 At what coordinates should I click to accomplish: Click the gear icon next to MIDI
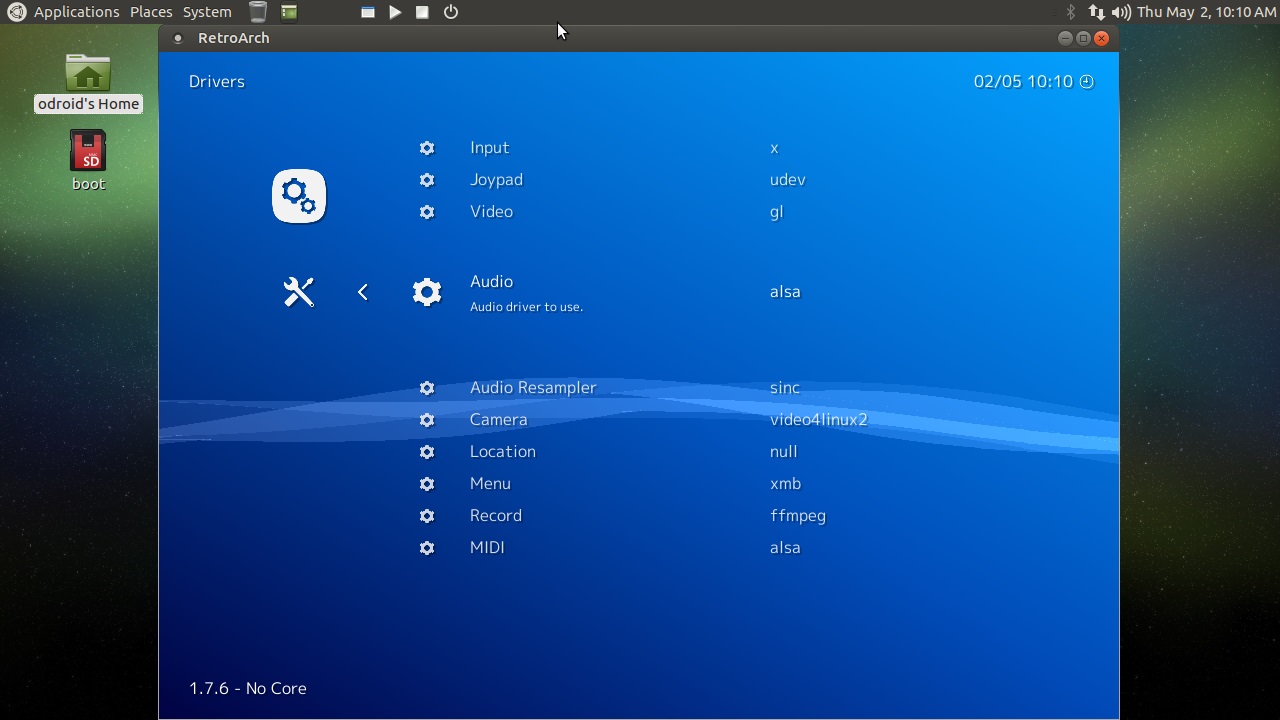(x=427, y=548)
